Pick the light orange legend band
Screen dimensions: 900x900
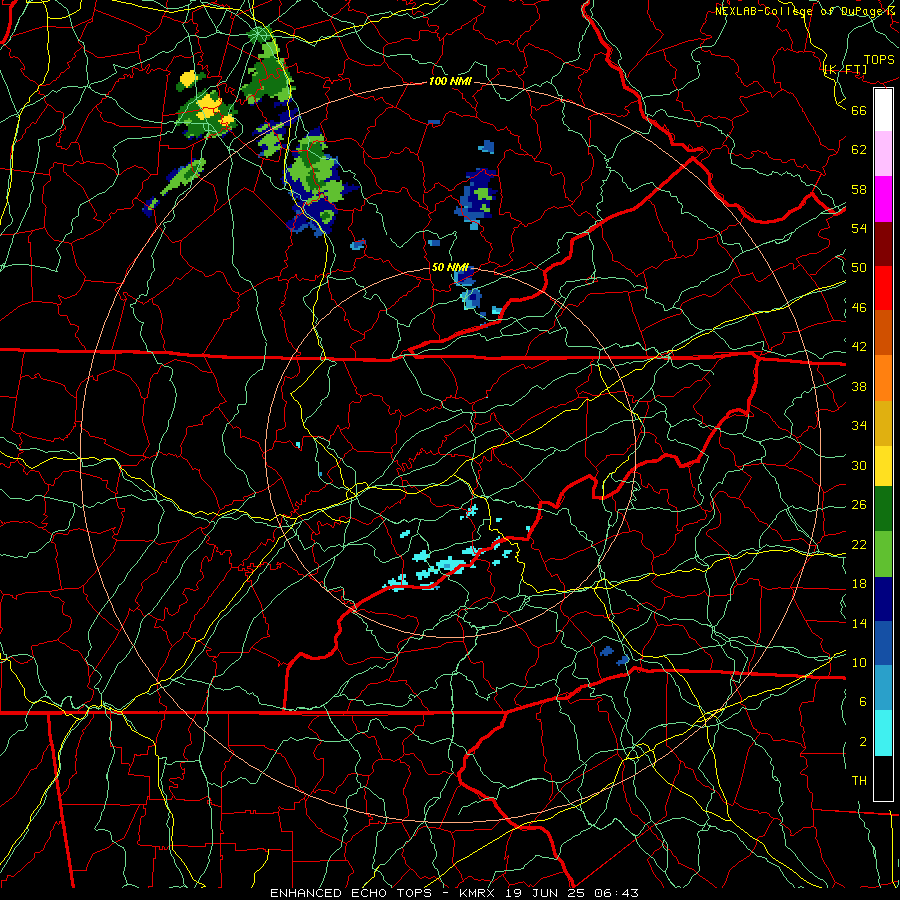pos(883,378)
